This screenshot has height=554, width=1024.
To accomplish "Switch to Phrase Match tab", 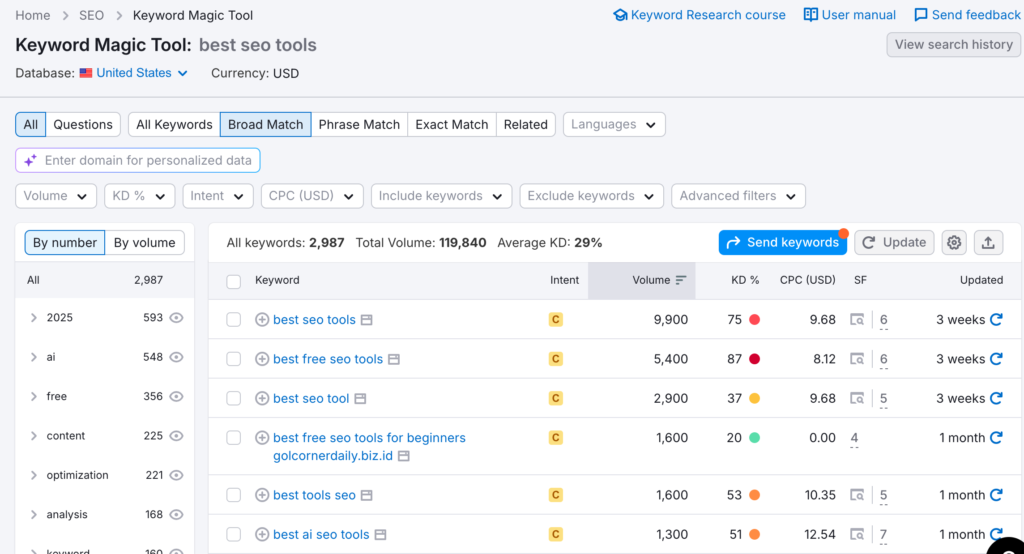I will pos(359,124).
